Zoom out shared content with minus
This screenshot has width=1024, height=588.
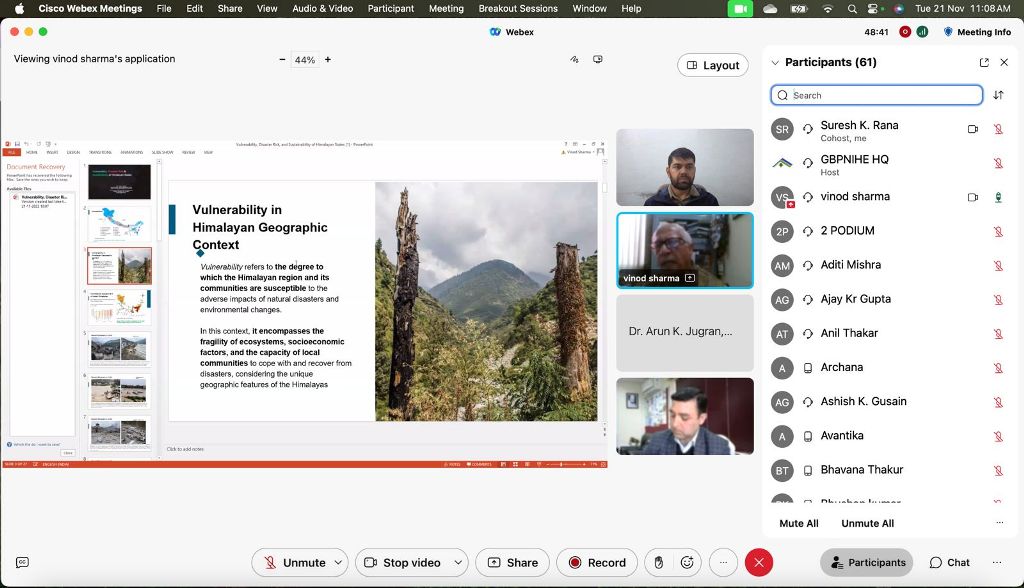coord(282,59)
